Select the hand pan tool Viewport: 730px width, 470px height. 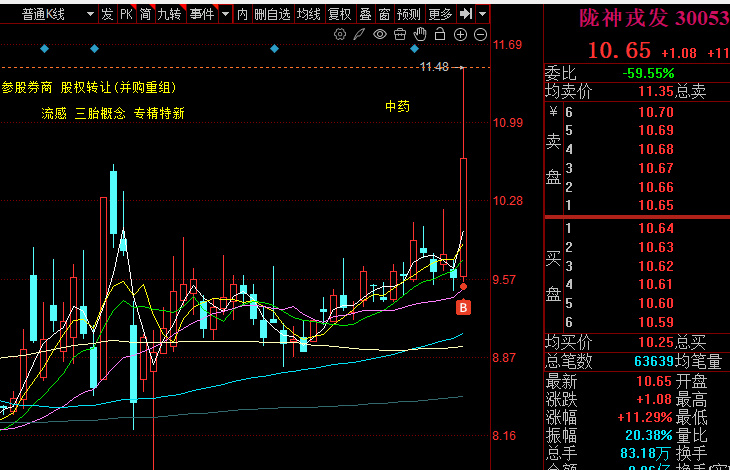[420, 34]
